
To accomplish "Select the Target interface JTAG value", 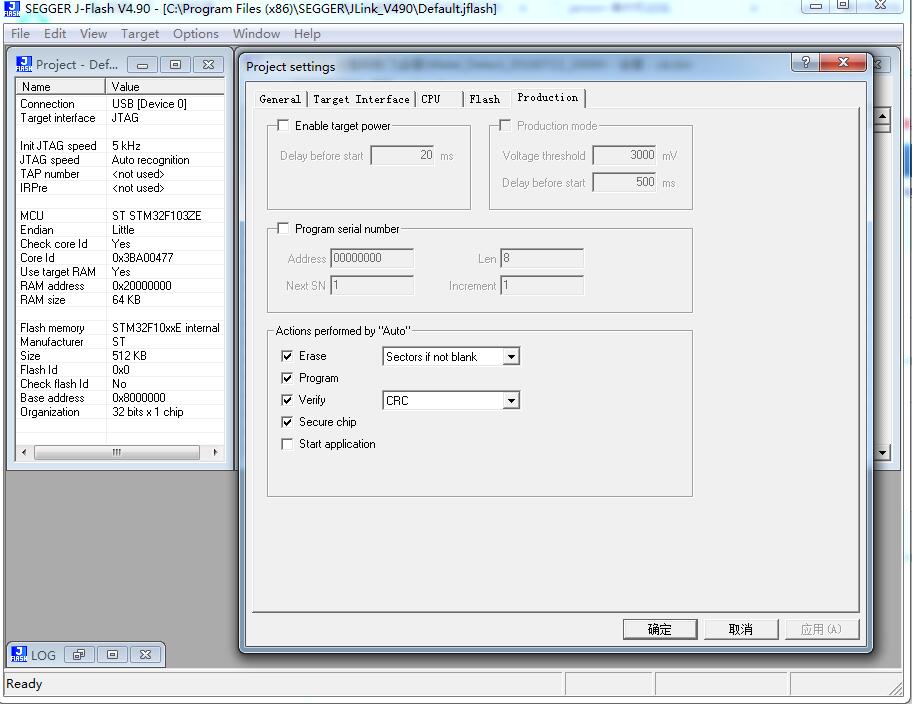I will 125,118.
